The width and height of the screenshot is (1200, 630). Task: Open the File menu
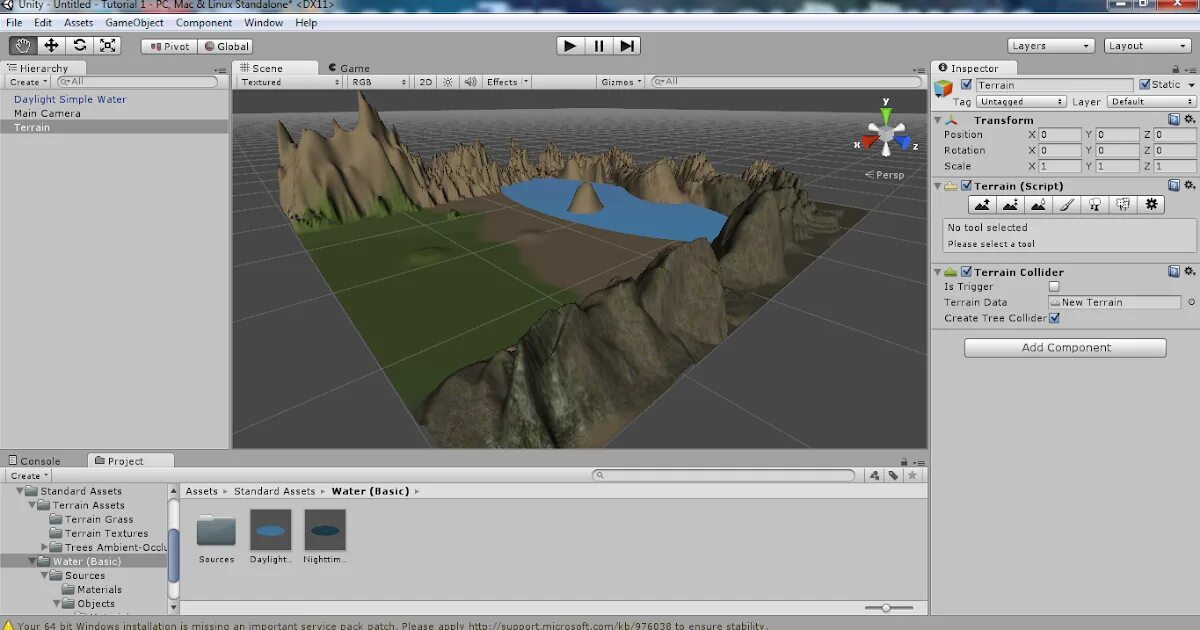coord(14,22)
